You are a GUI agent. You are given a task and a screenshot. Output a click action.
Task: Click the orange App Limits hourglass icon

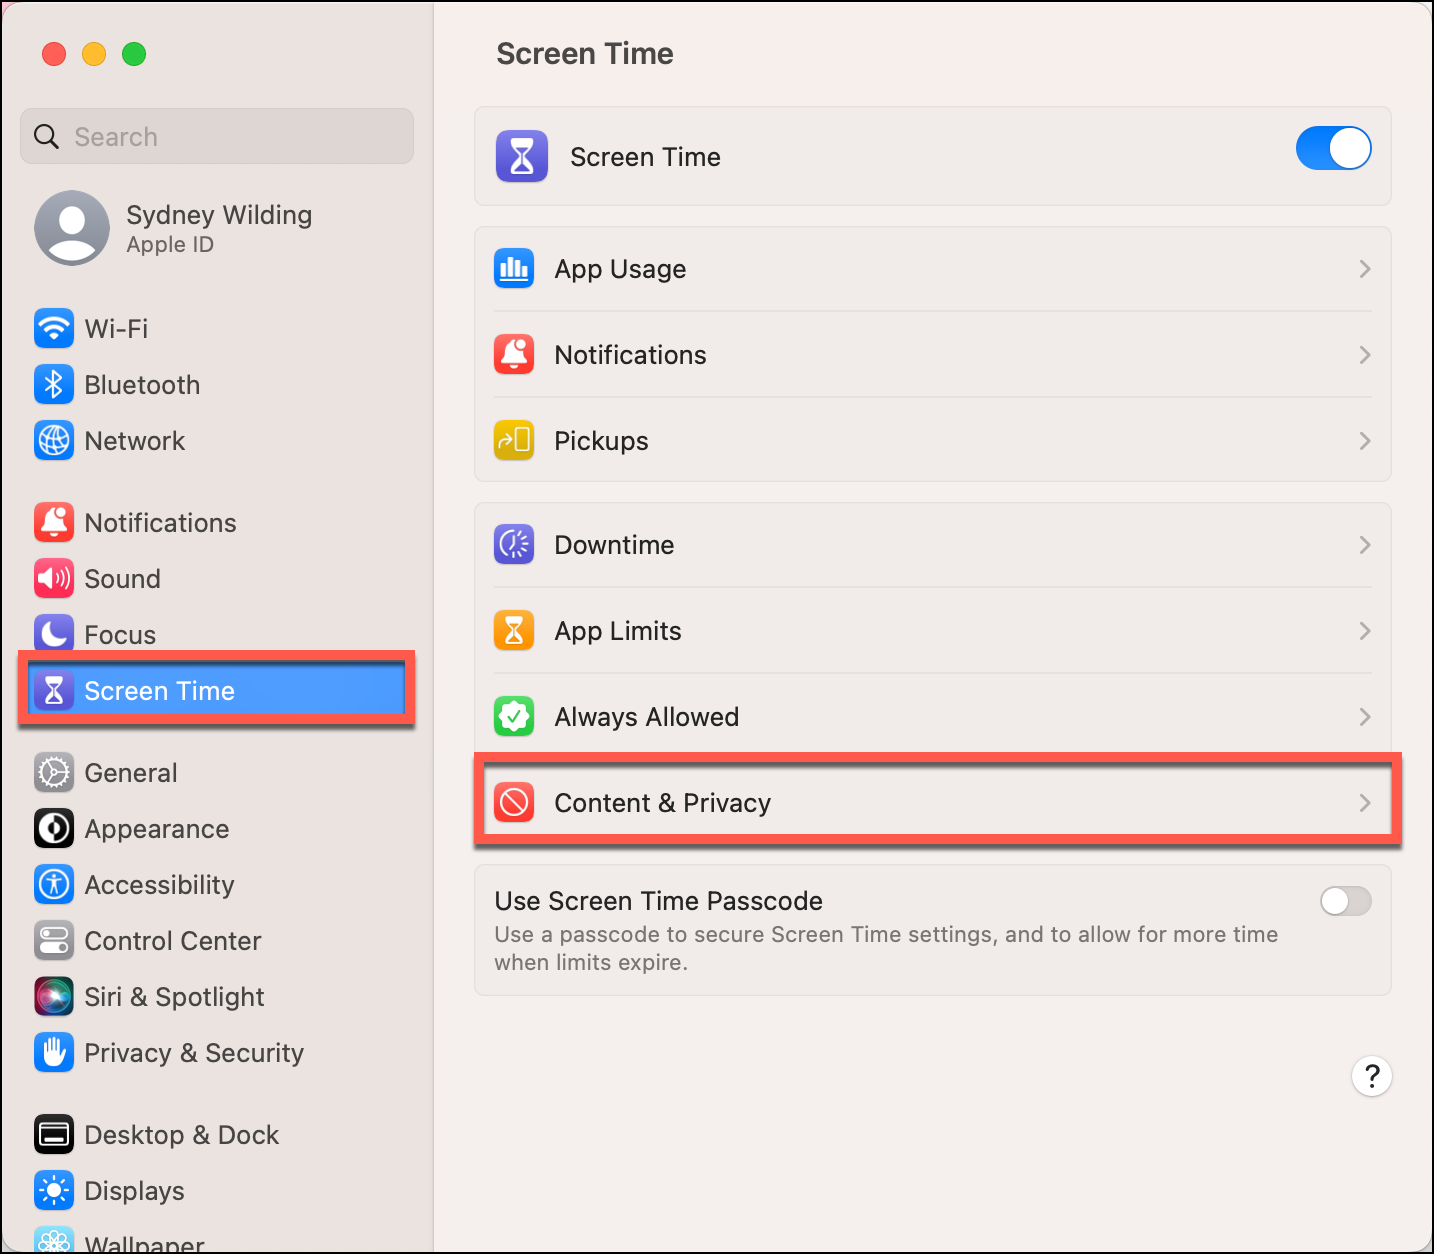514,630
